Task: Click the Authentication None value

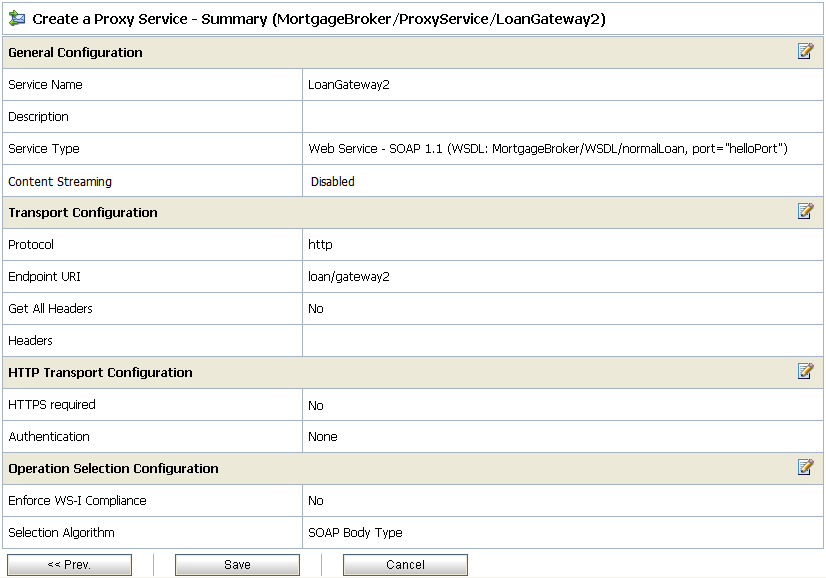Action: click(322, 437)
